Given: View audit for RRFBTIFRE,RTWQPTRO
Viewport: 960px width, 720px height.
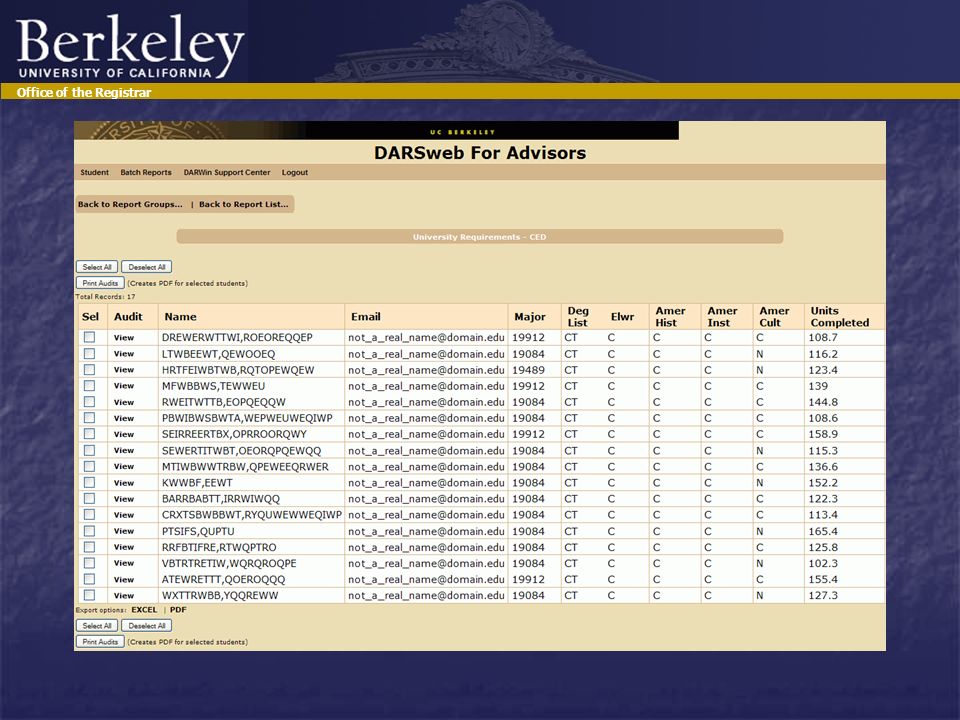Looking at the screenshot, I should pyautogui.click(x=124, y=547).
